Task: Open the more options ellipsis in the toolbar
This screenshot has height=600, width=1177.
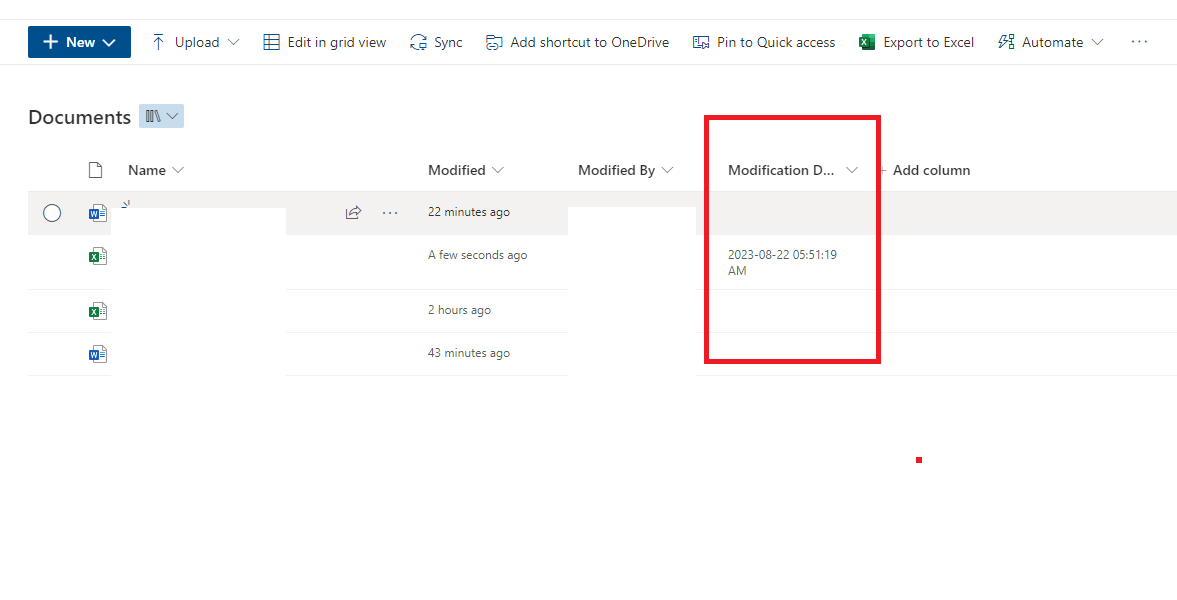Action: [x=1139, y=41]
